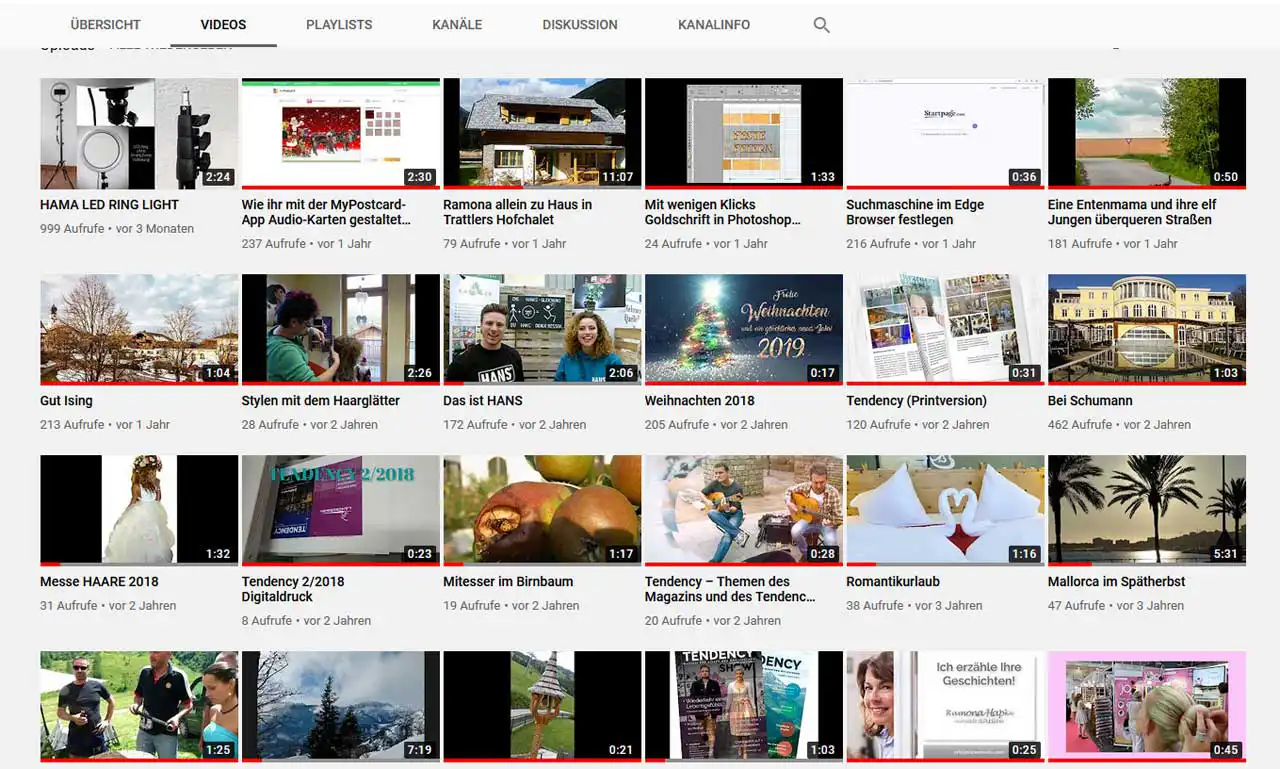Click title Suchmaschine im Edge Browser festlegen
The width and height of the screenshot is (1280, 769).
click(915, 212)
